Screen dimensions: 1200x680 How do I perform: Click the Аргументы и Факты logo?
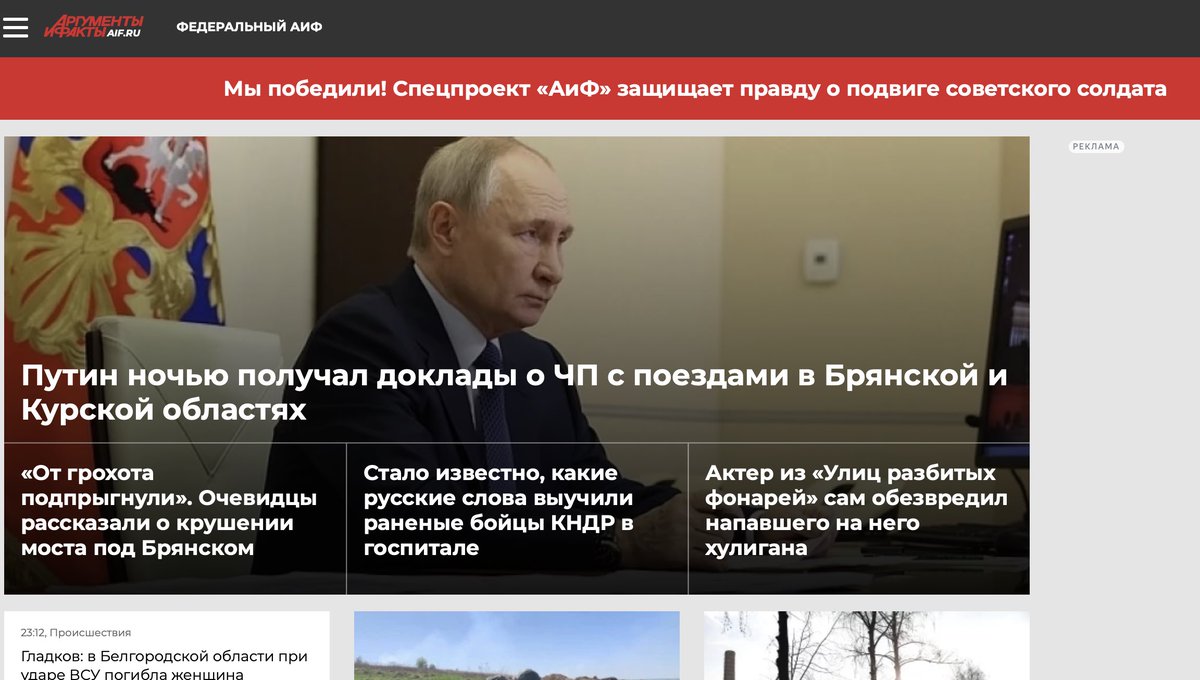coord(93,27)
